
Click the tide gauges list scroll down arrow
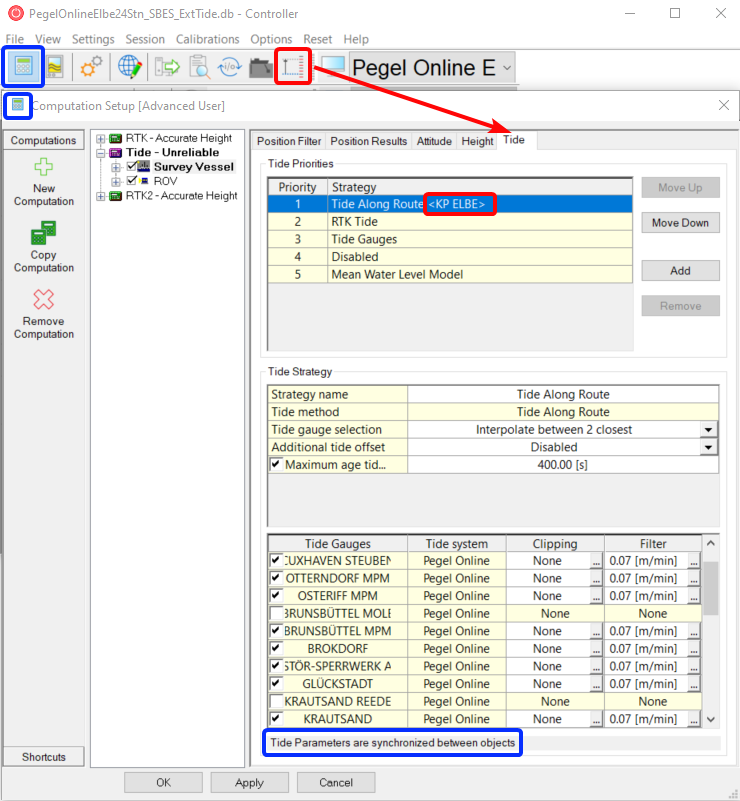click(x=711, y=719)
